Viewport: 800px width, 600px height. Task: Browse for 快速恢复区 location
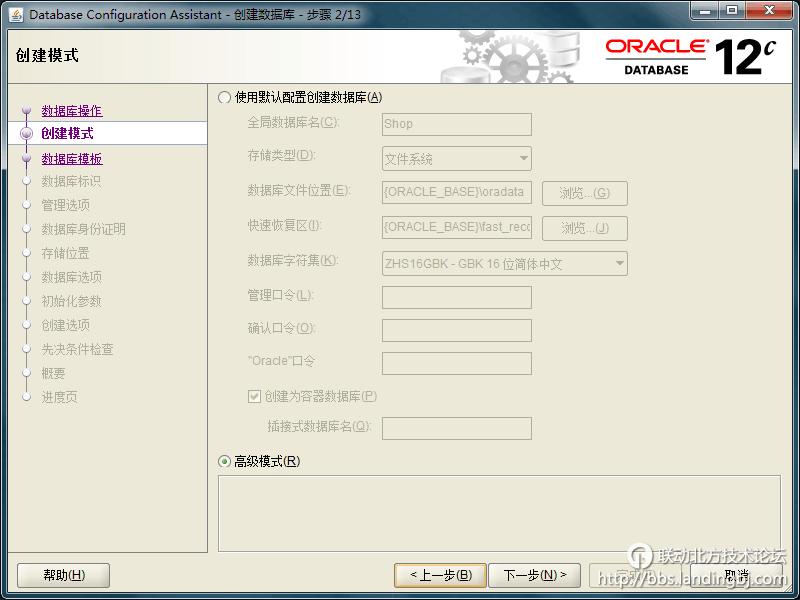click(x=584, y=228)
